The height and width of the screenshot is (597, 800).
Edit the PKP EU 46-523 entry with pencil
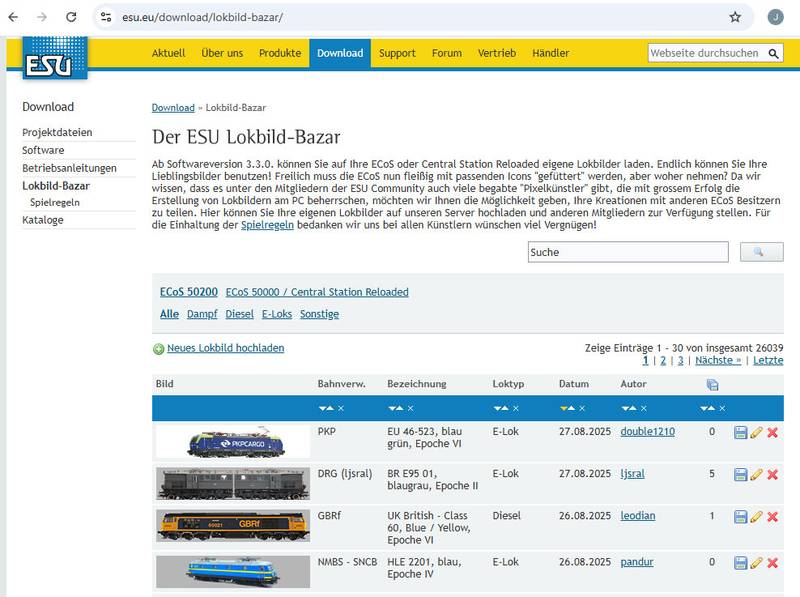(757, 433)
